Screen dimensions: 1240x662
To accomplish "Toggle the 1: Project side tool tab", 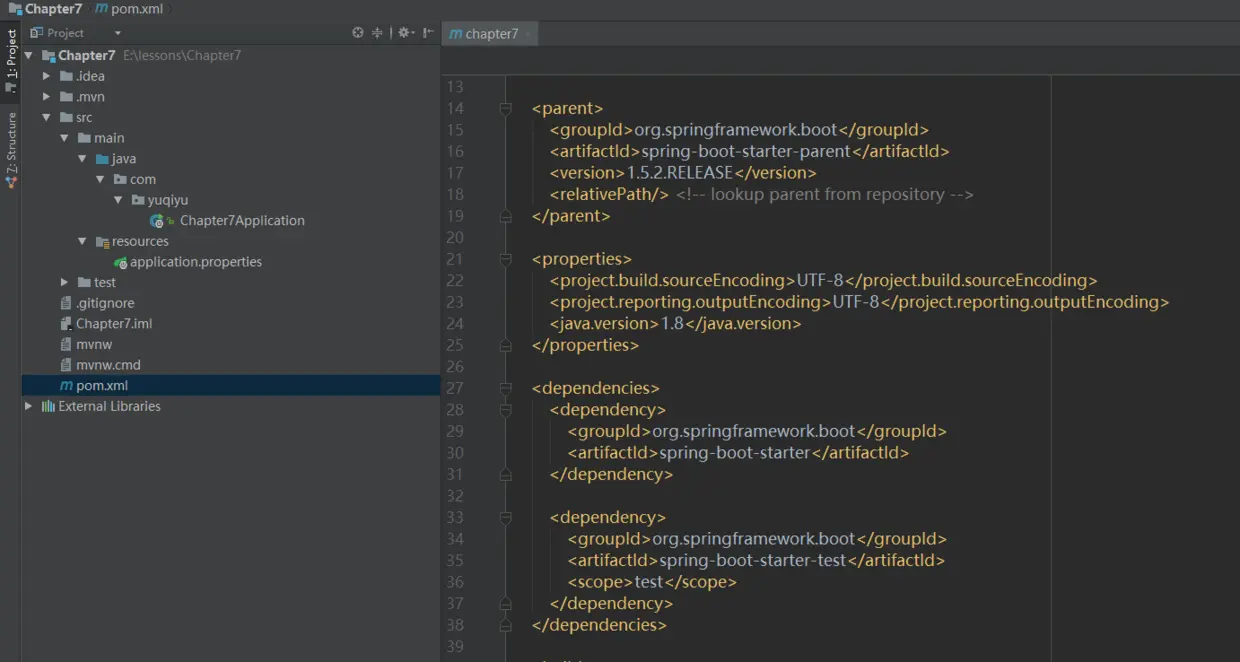I will tap(11, 57).
